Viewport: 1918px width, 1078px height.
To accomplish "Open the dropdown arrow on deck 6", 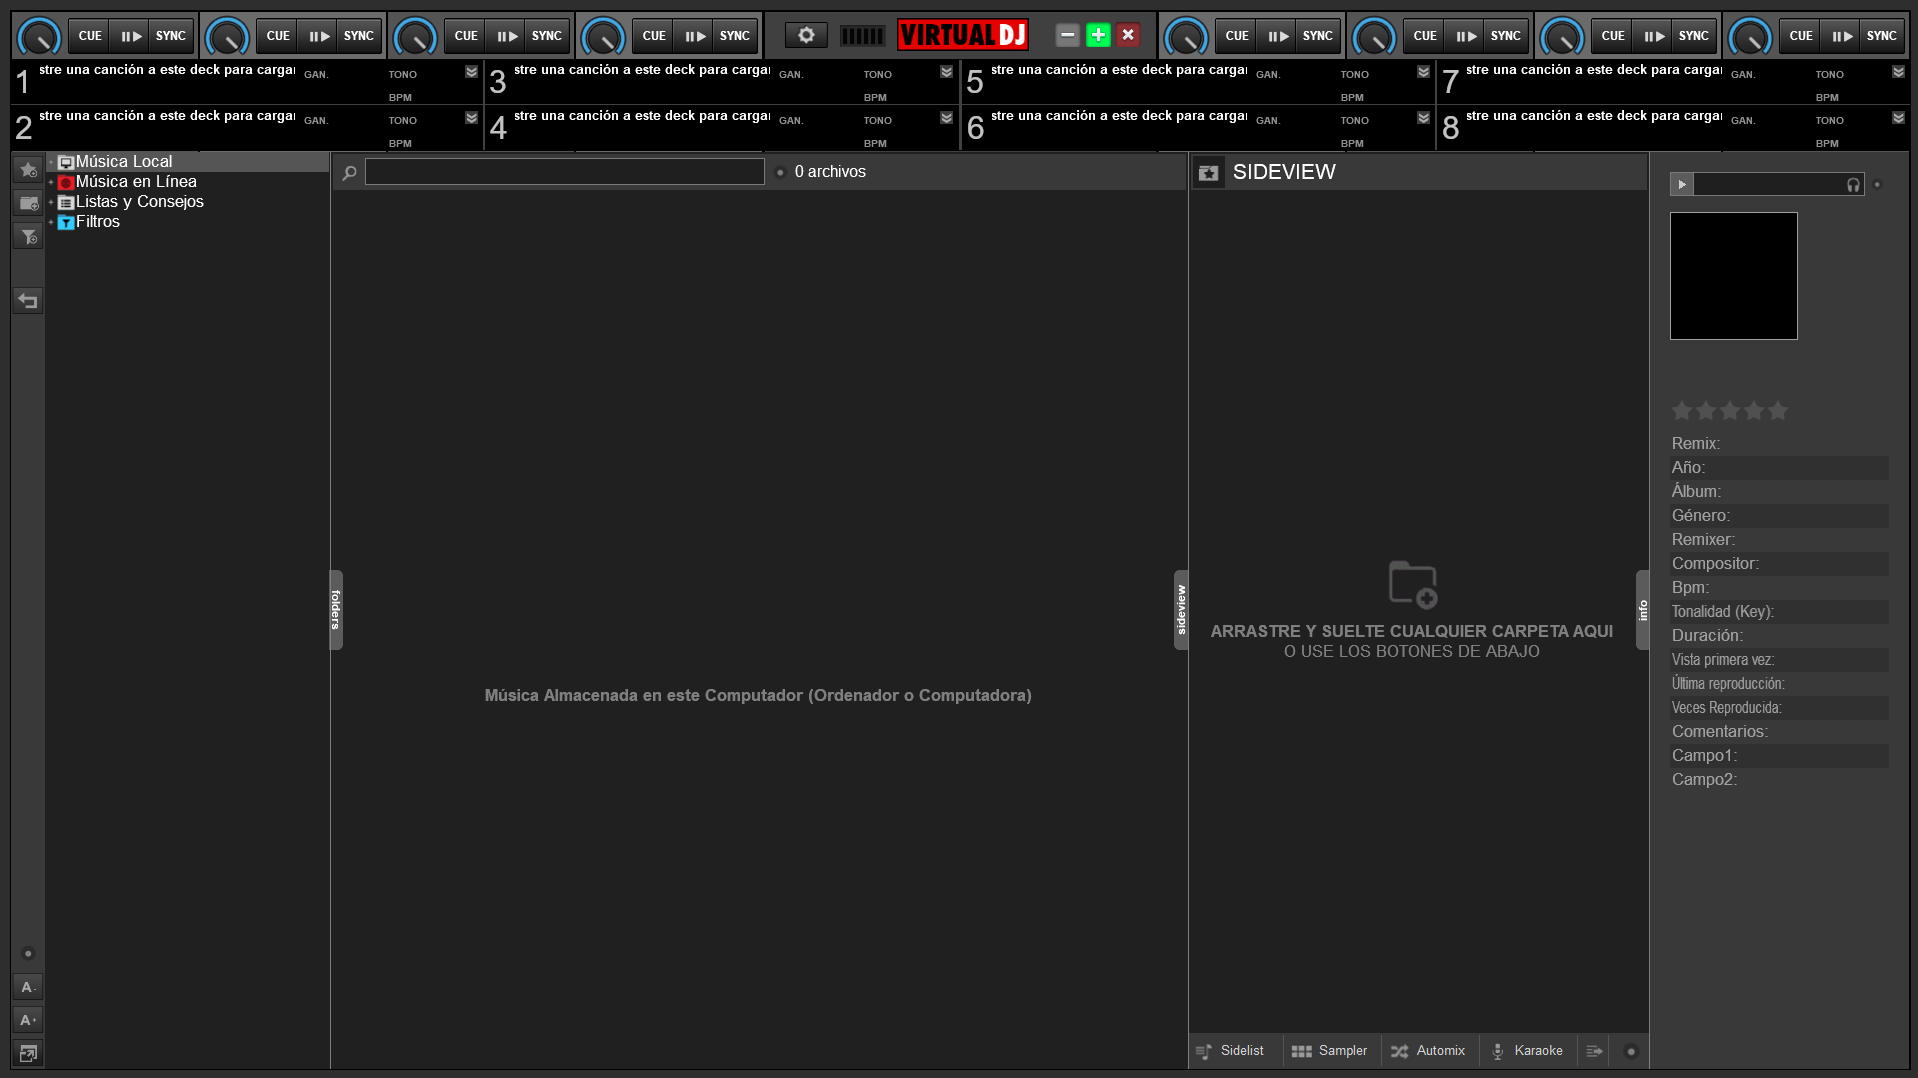I will (1423, 118).
